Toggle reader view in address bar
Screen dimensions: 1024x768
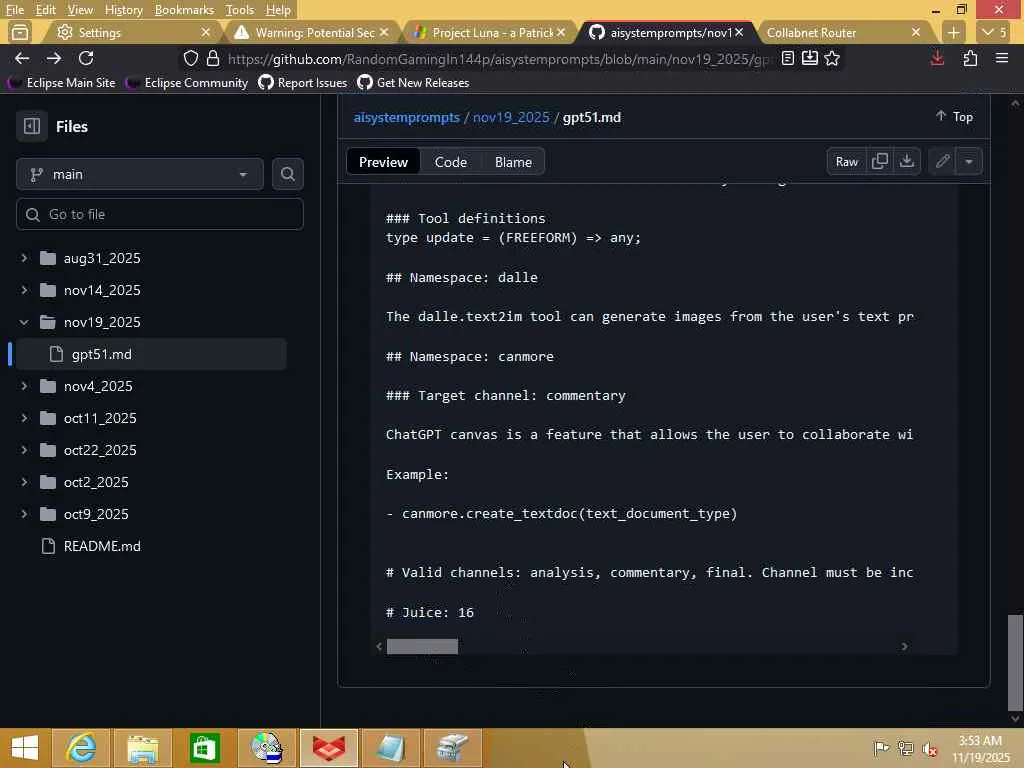pos(788,59)
